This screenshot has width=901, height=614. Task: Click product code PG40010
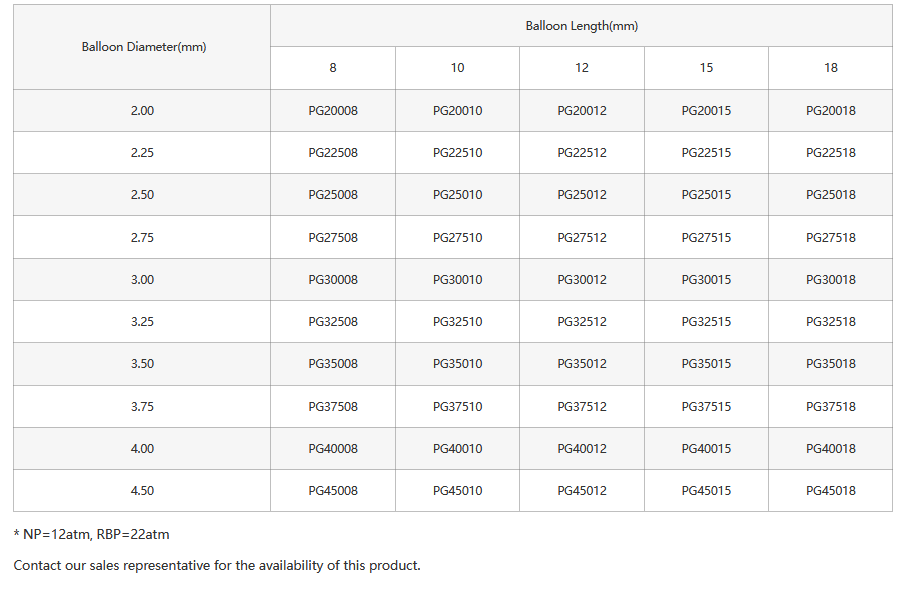457,449
